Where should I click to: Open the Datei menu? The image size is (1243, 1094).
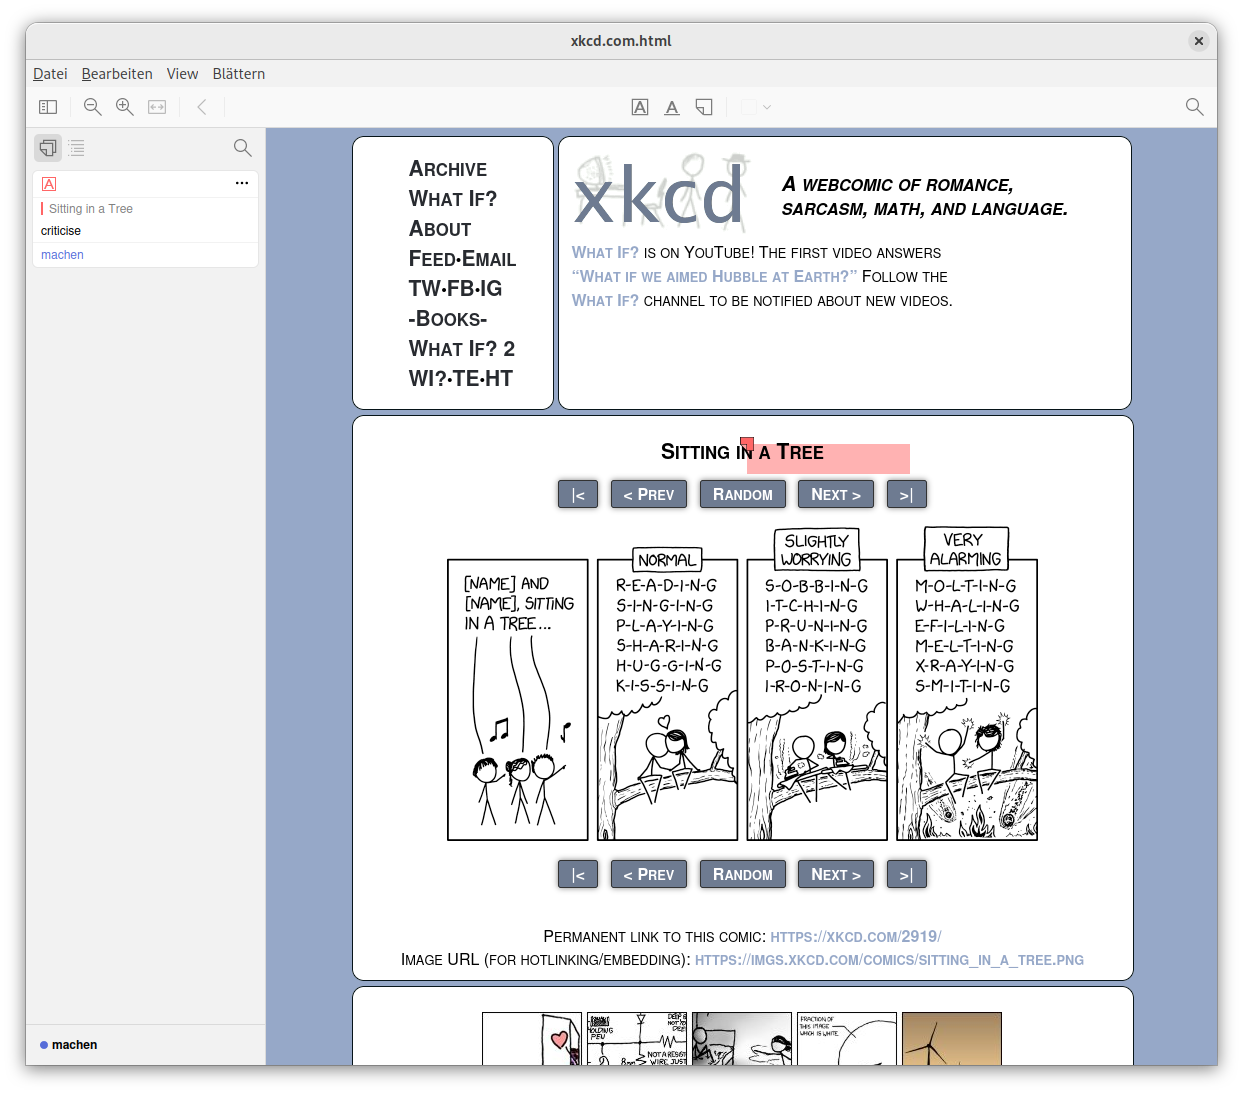(x=50, y=74)
